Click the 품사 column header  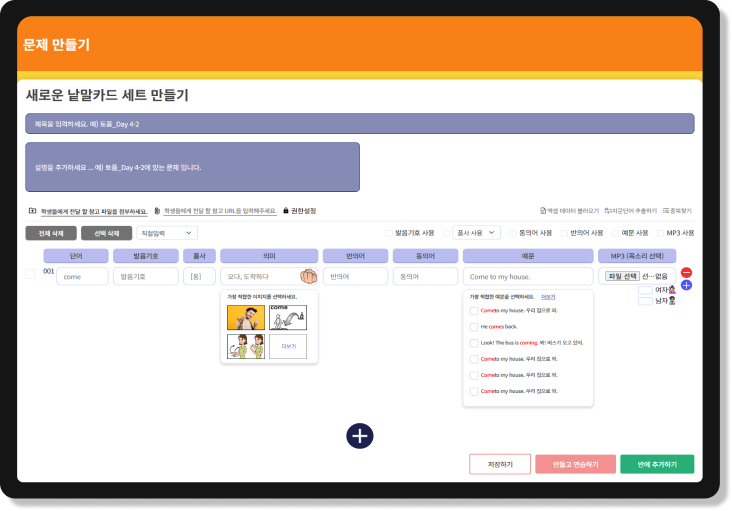tap(199, 256)
